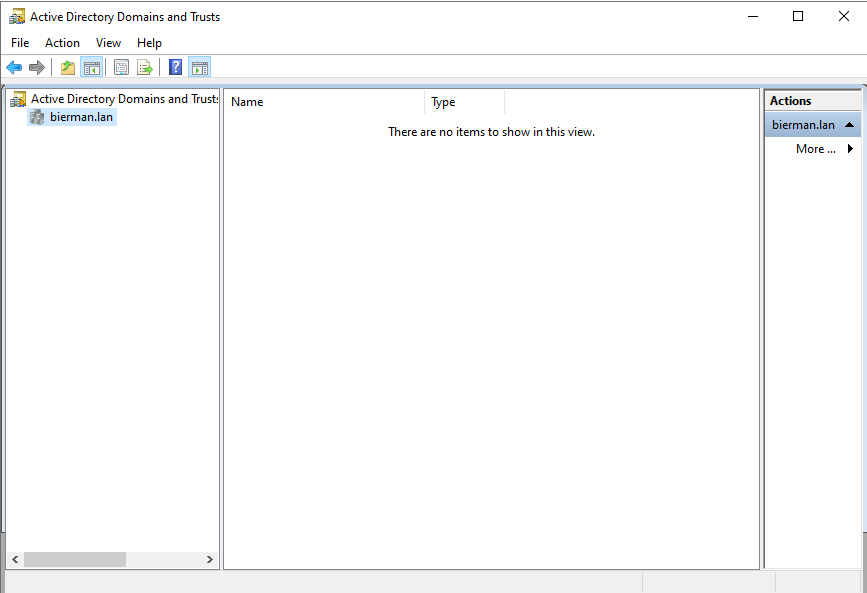
Task: Open the View menu
Action: (x=108, y=43)
